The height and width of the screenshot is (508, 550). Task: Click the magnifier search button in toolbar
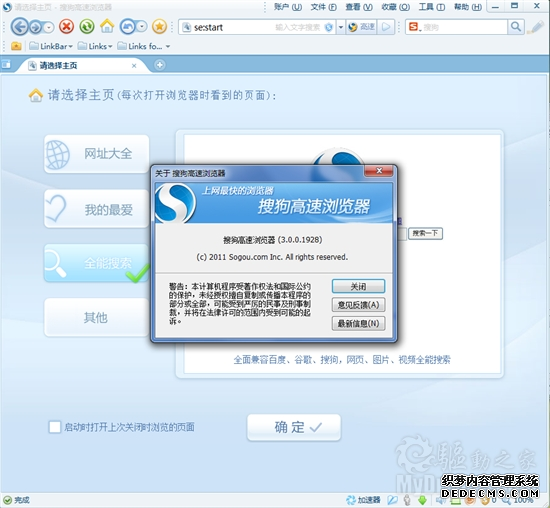click(516, 27)
